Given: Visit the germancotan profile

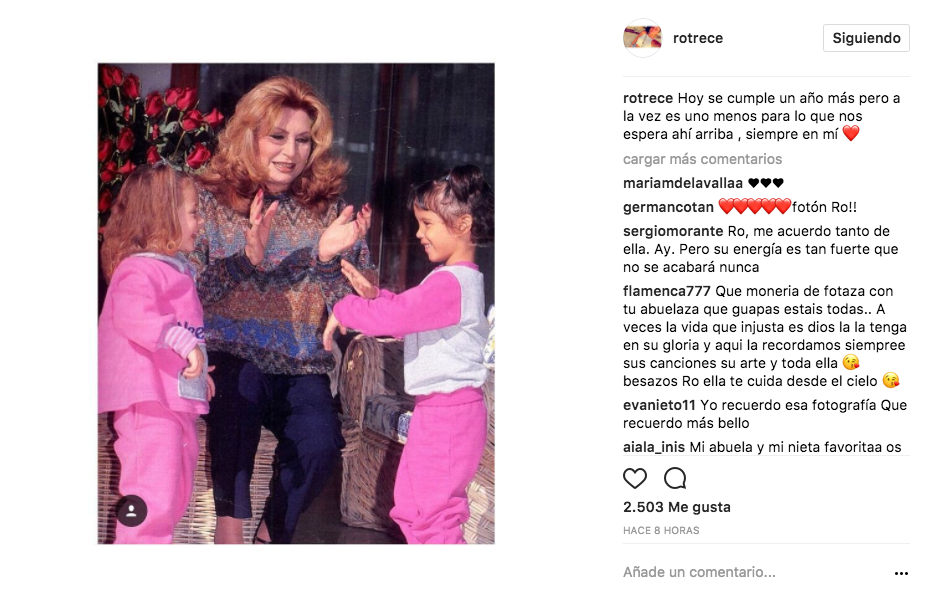Looking at the screenshot, I should (668, 208).
